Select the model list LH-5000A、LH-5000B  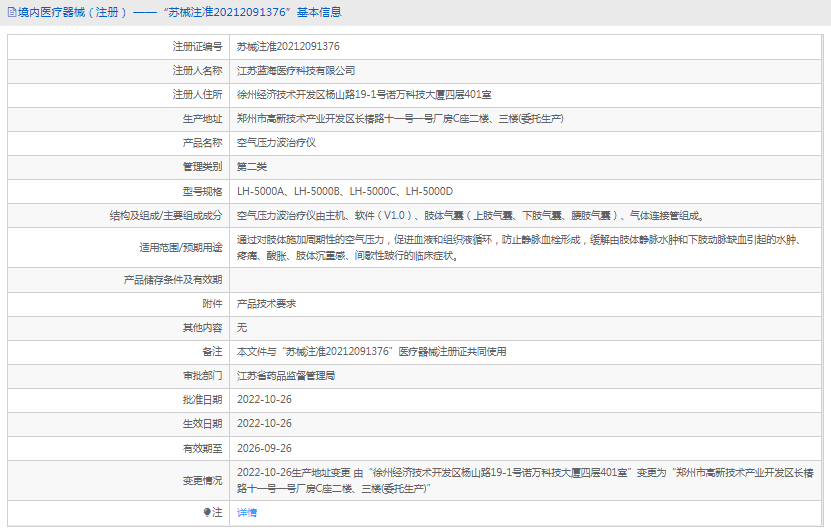click(345, 191)
